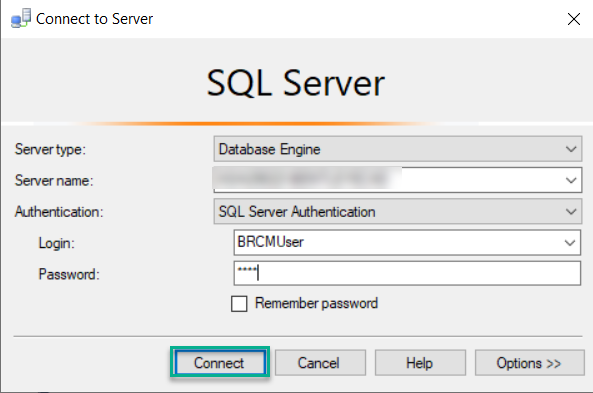Image resolution: width=593 pixels, height=393 pixels.
Task: Click the 'Remember password' label text
Action: point(317,303)
